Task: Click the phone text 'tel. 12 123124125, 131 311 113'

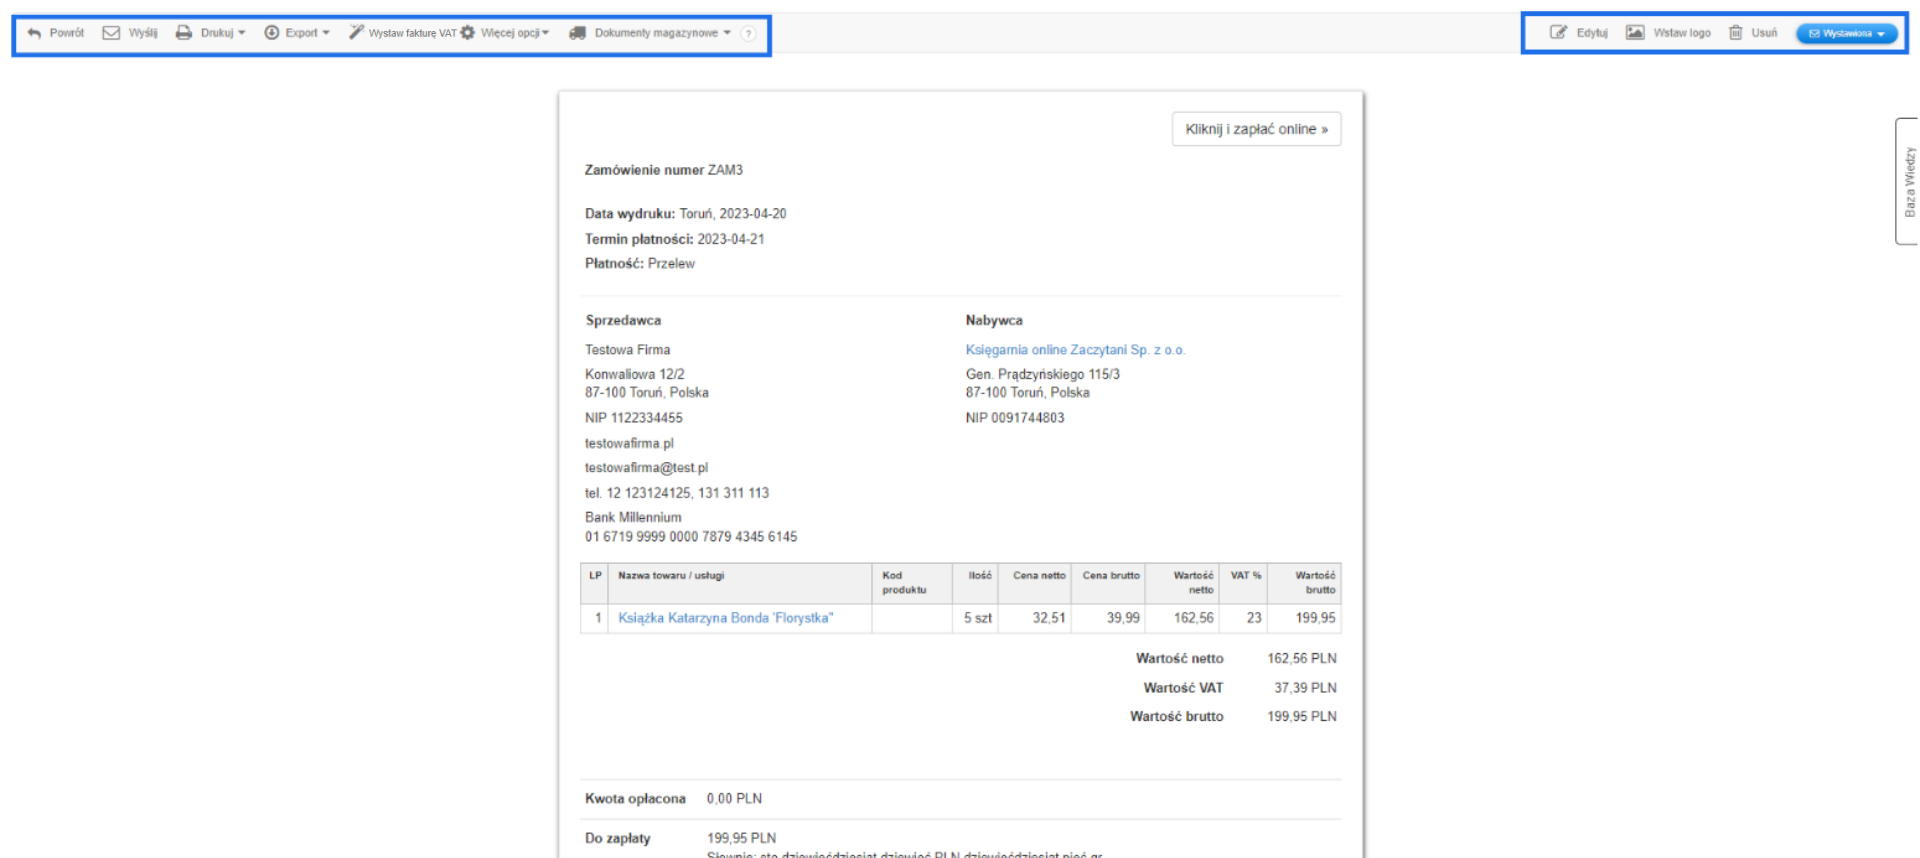Action: tap(677, 493)
